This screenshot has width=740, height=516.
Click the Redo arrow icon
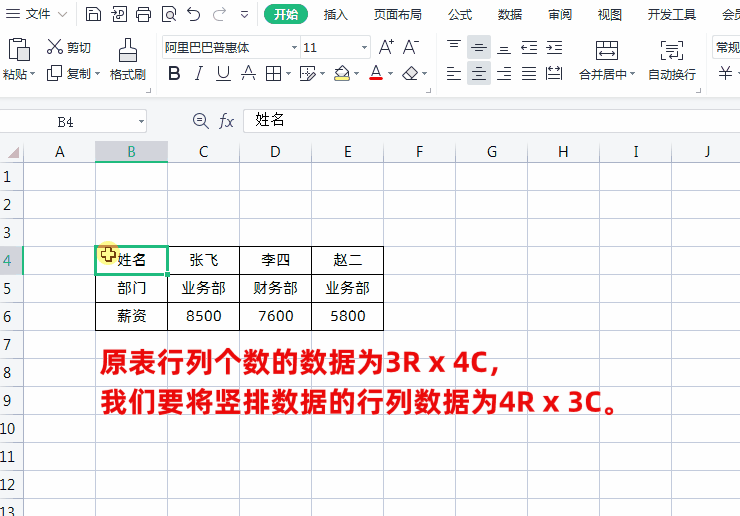(x=219, y=14)
